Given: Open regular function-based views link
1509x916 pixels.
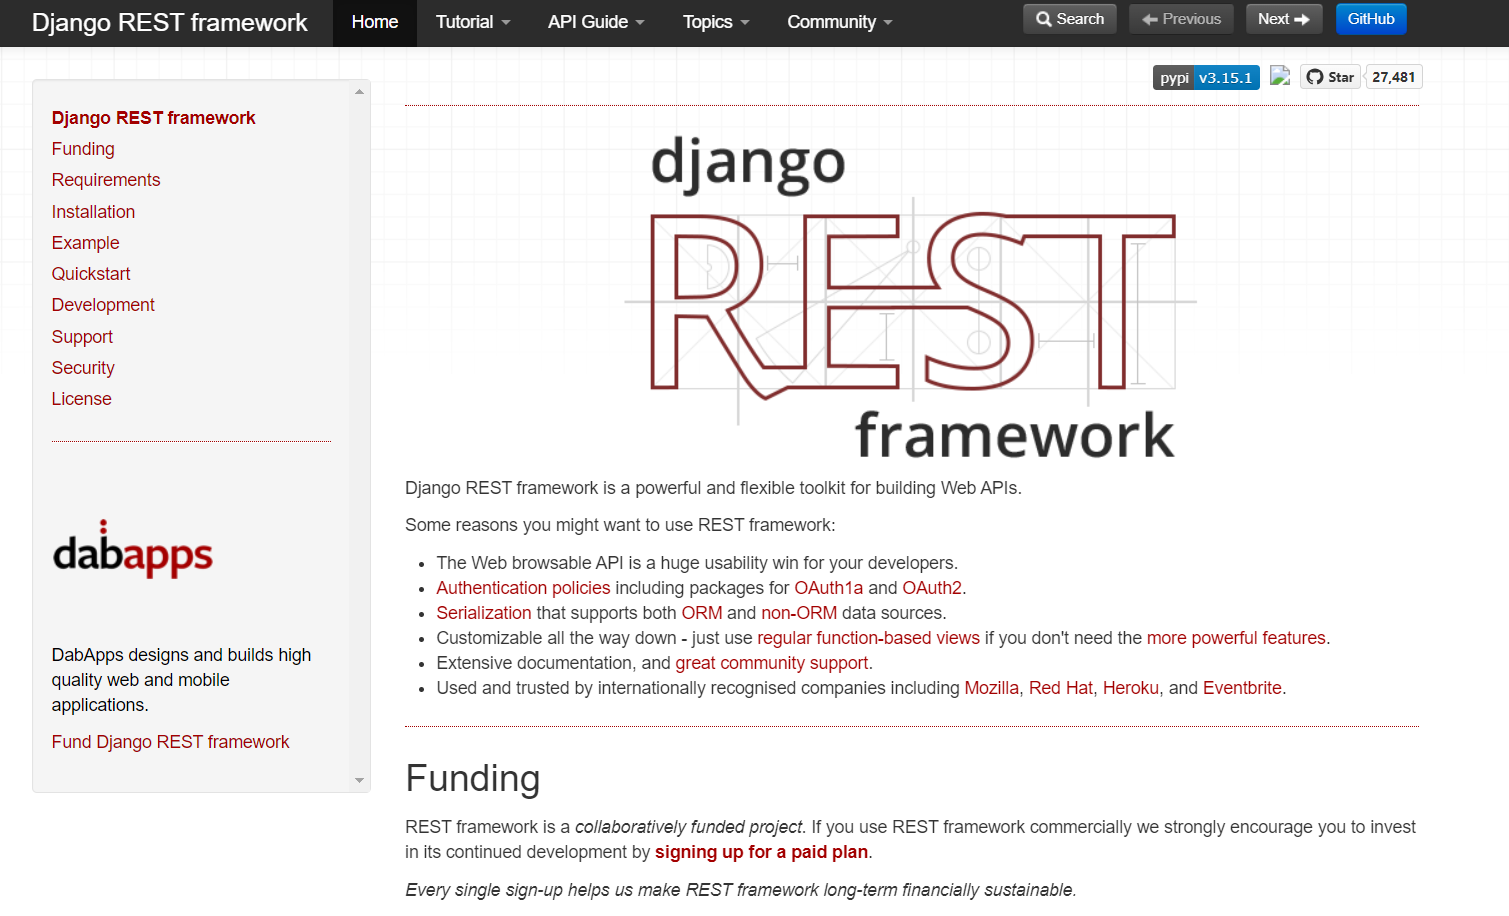Looking at the screenshot, I should (868, 638).
